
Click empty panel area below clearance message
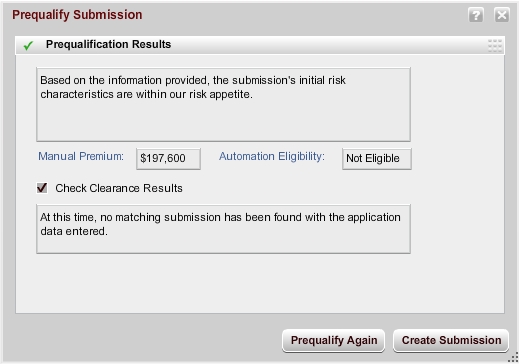(x=260, y=283)
